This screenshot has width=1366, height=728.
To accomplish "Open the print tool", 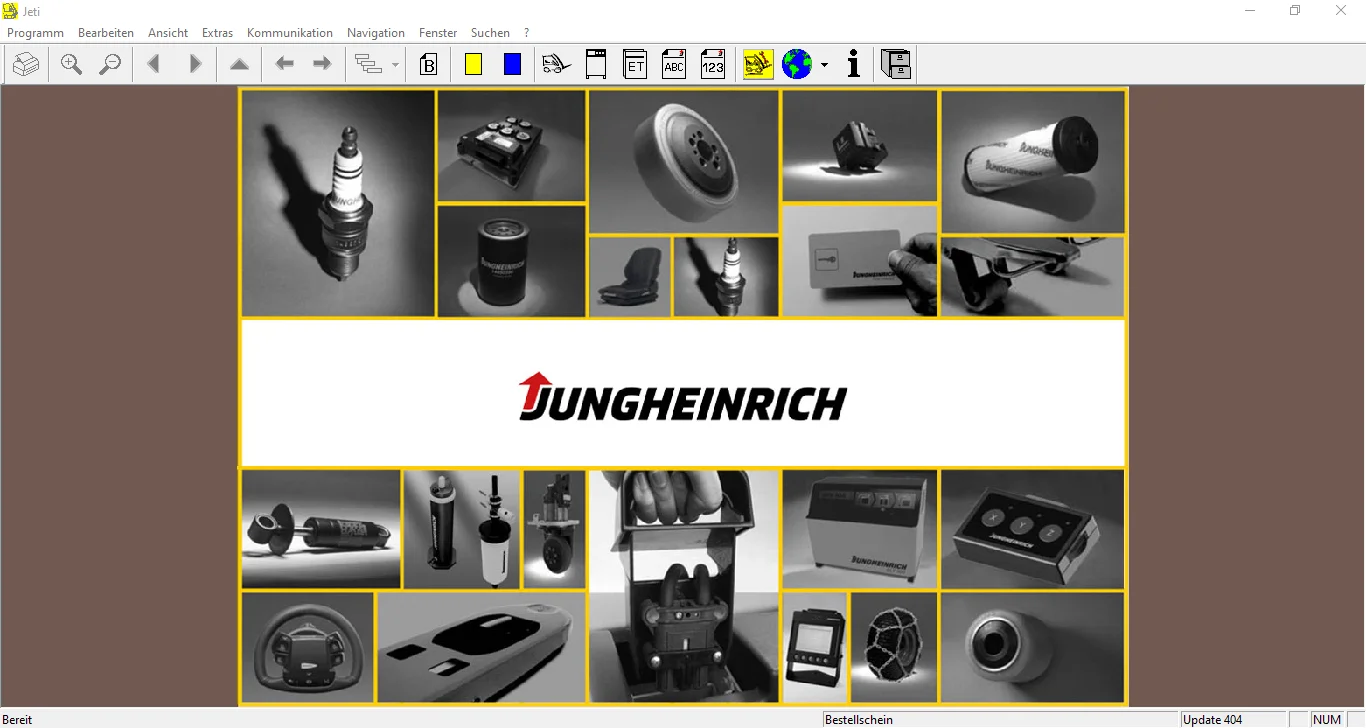I will (x=26, y=63).
